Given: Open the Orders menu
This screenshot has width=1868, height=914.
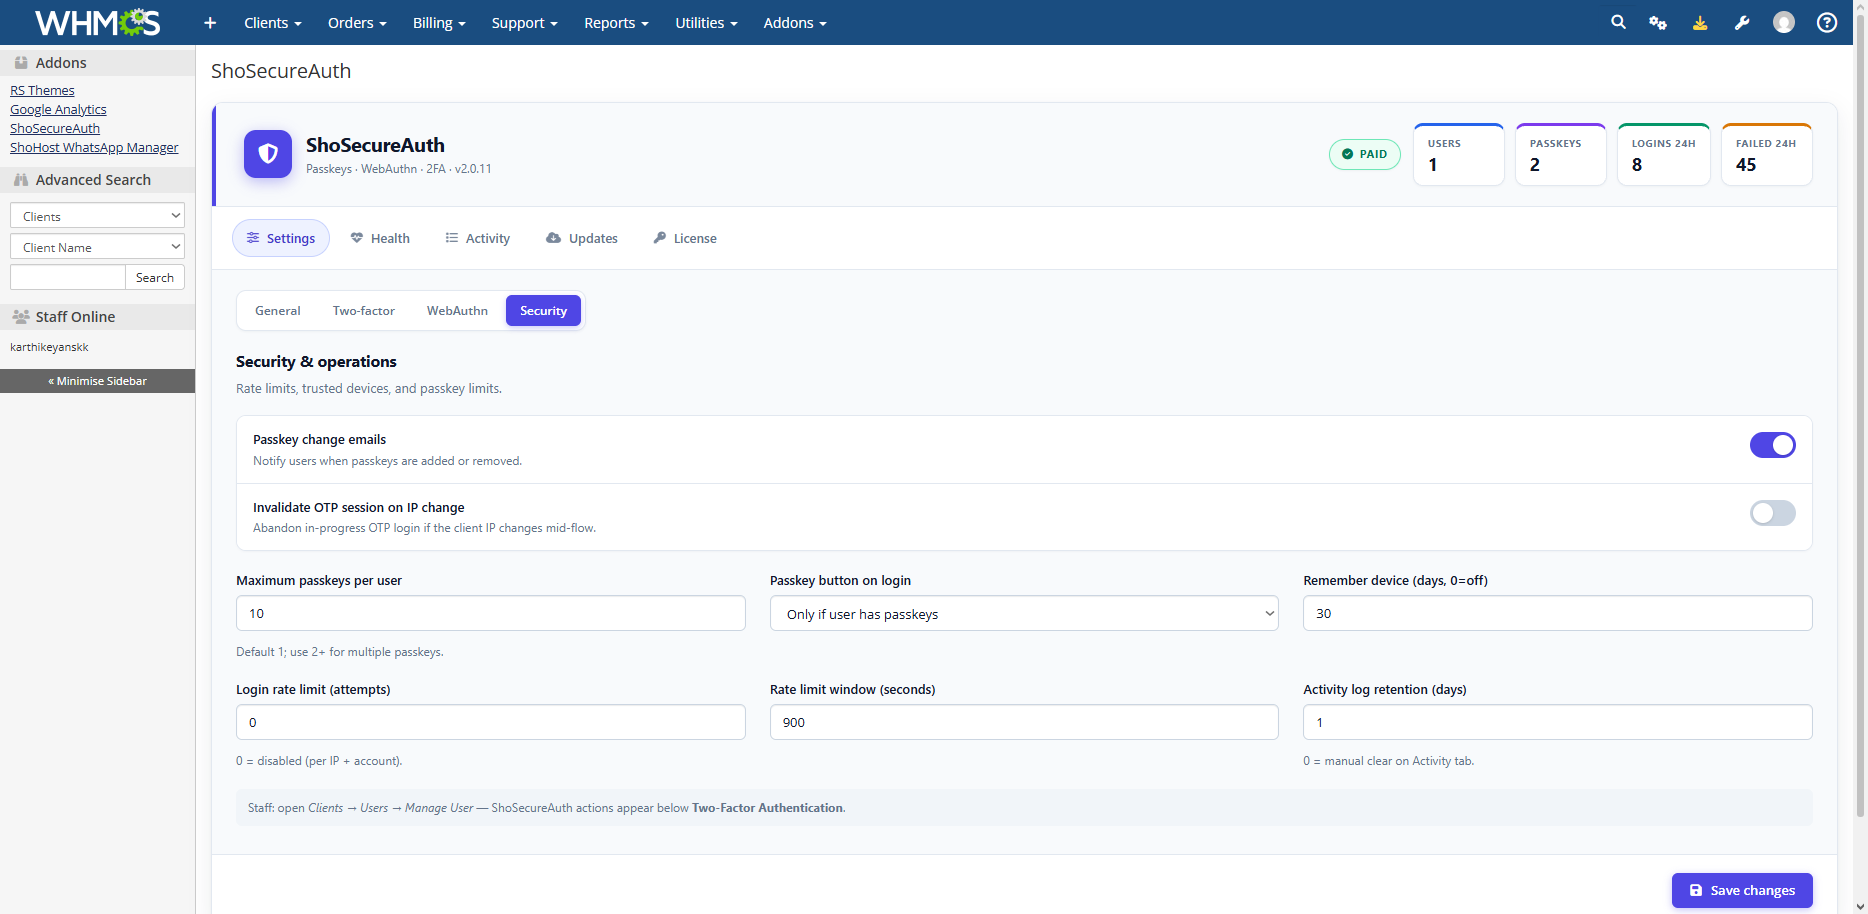Looking at the screenshot, I should click(x=357, y=22).
